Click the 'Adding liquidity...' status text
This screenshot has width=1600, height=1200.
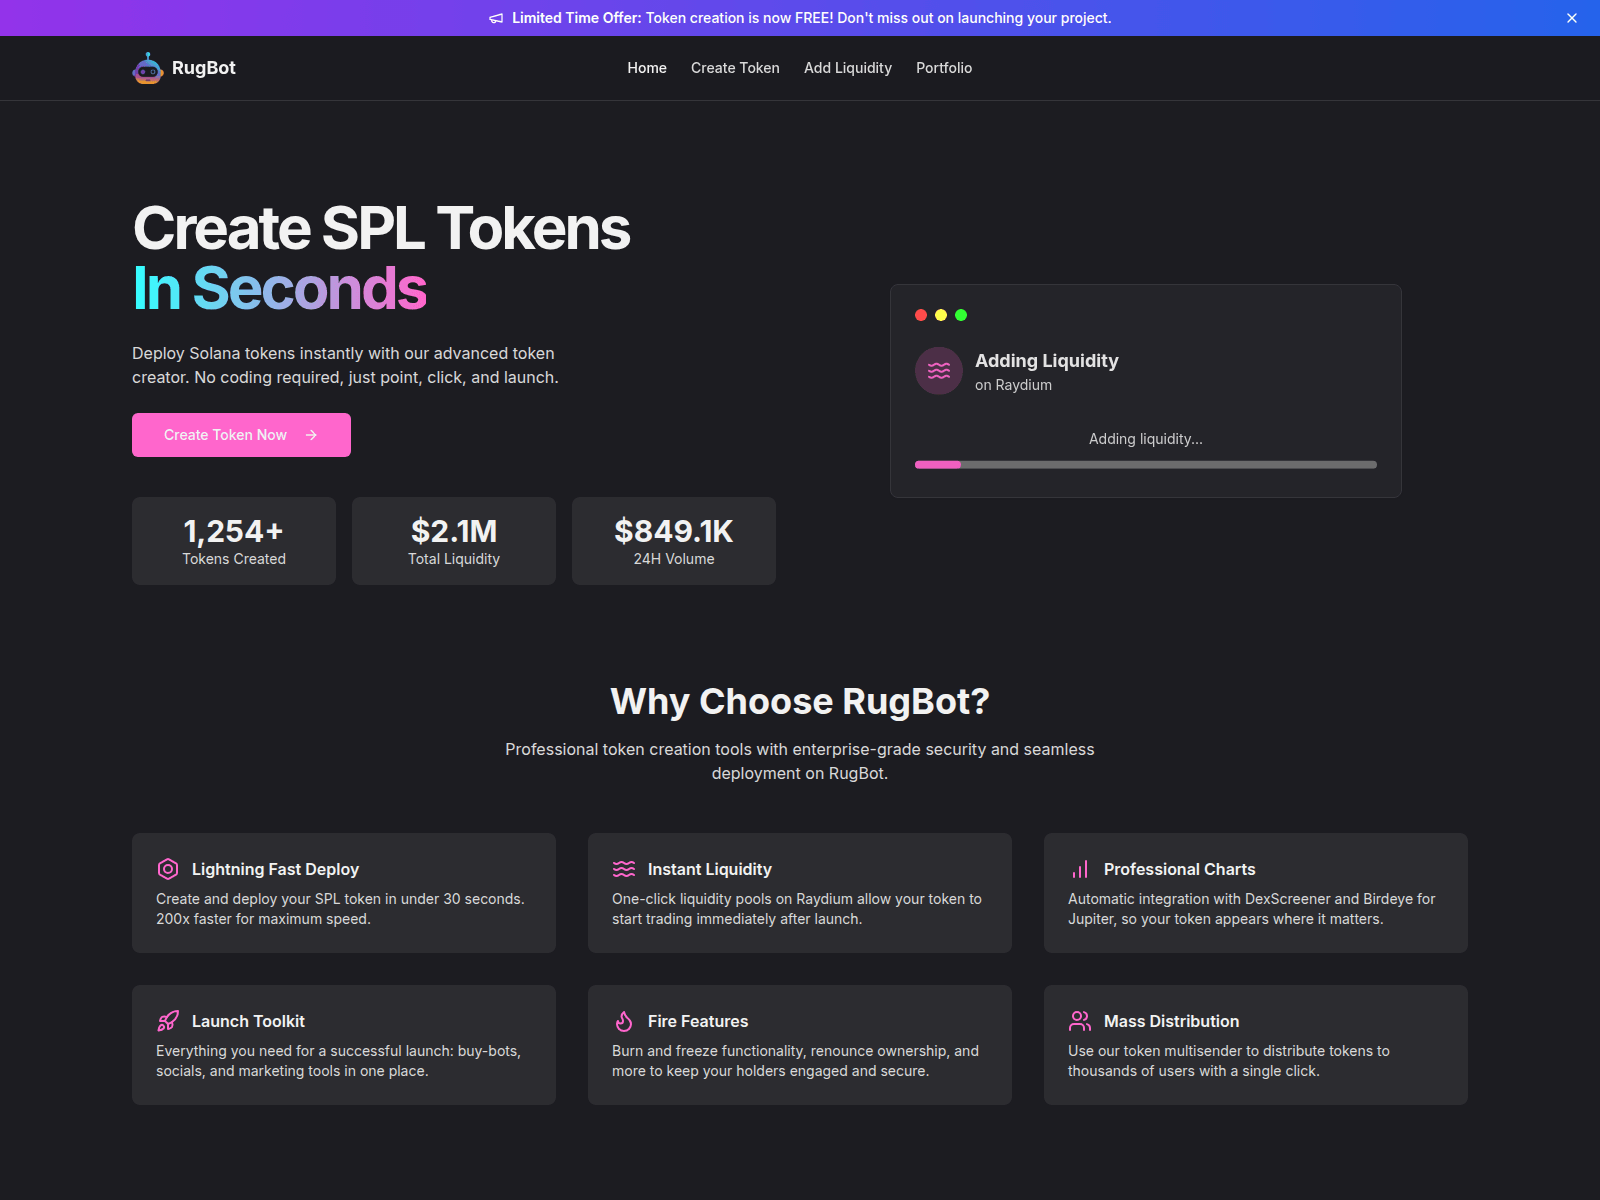pyautogui.click(x=1146, y=439)
